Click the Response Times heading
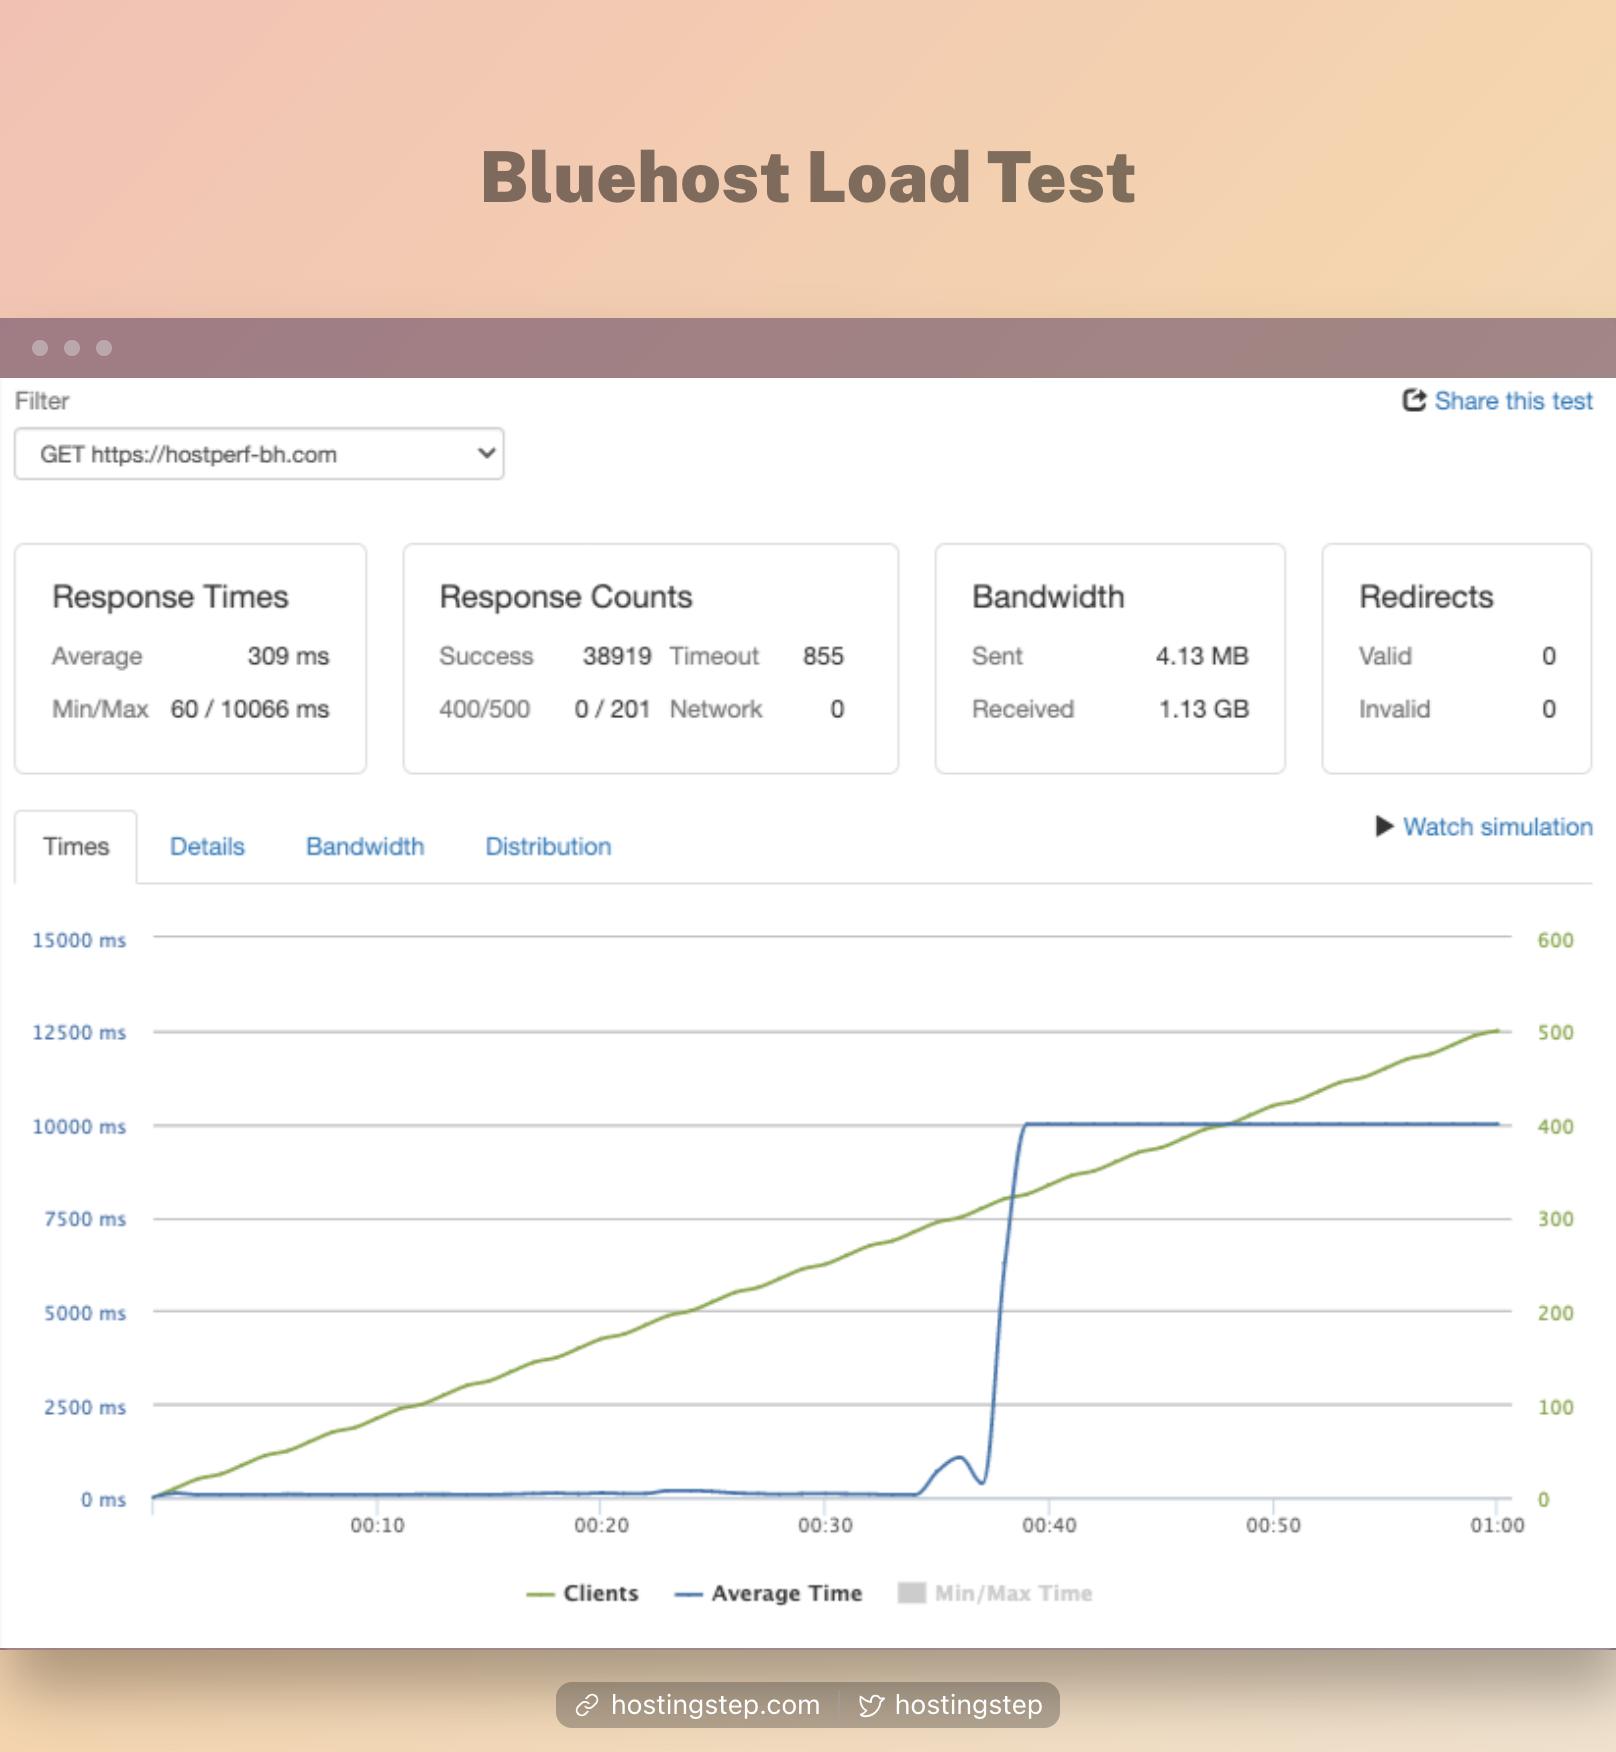Viewport: 1616px width, 1752px height. 170,597
